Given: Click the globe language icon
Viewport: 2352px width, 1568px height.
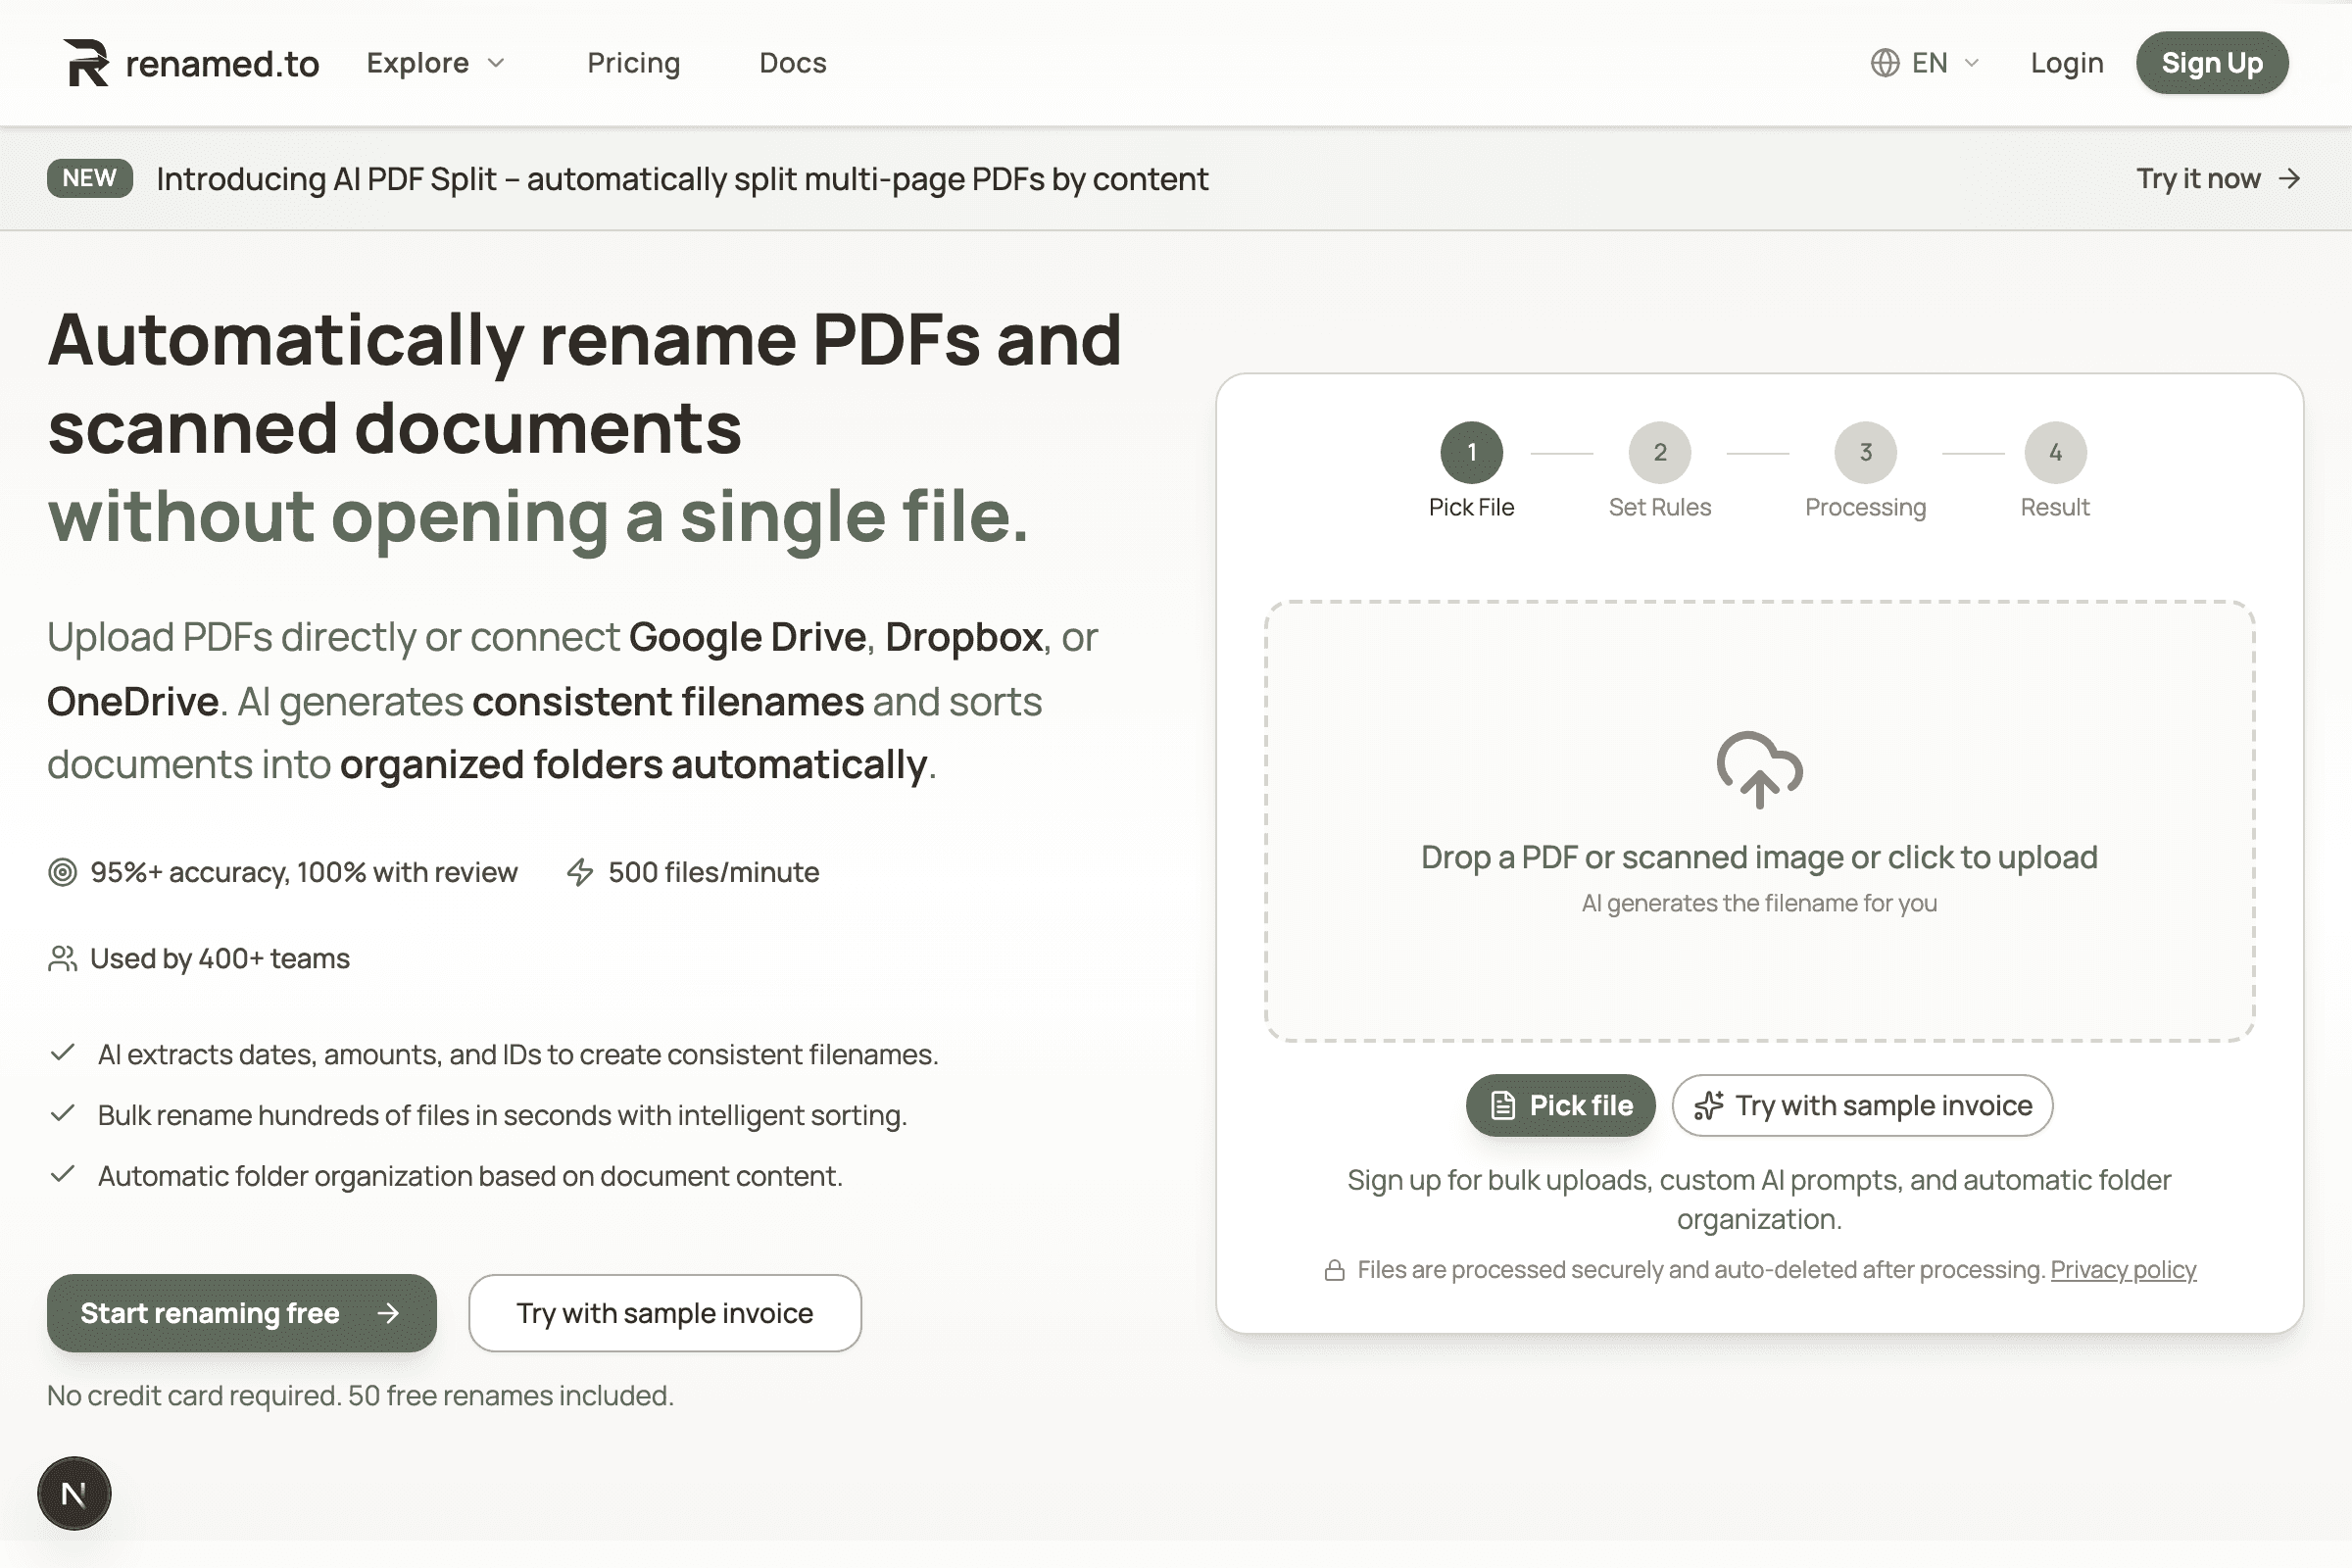Looking at the screenshot, I should (x=1884, y=62).
